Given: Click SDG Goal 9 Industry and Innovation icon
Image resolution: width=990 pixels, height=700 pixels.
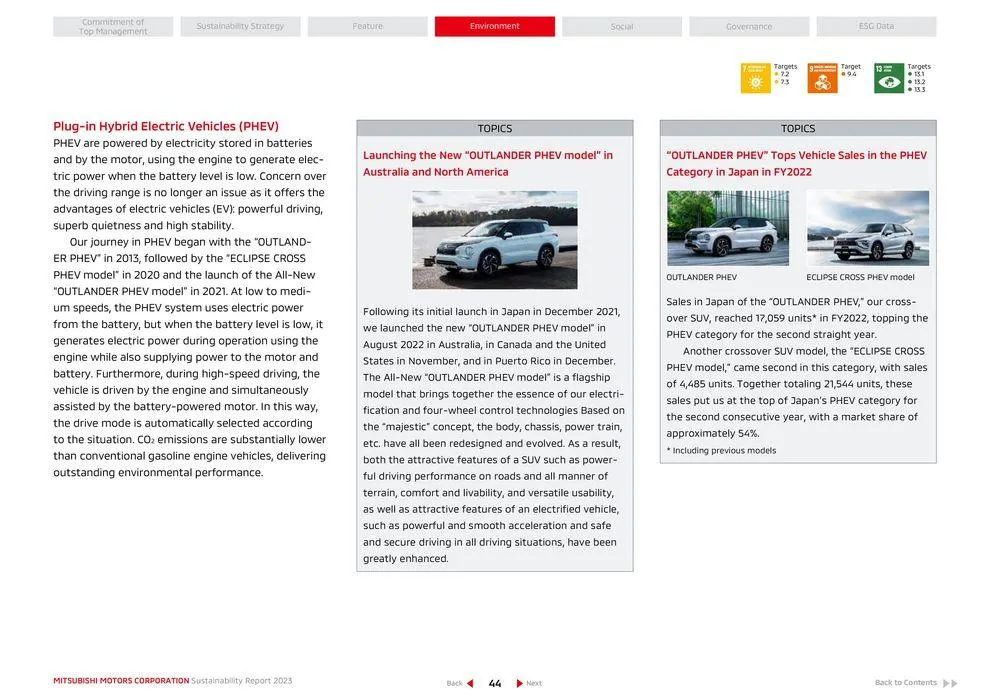Looking at the screenshot, I should [x=823, y=77].
